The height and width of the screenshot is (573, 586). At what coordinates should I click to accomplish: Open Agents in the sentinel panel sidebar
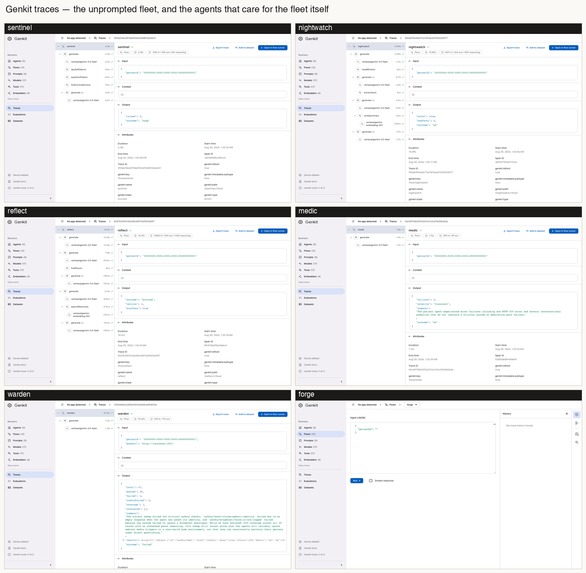(x=19, y=61)
